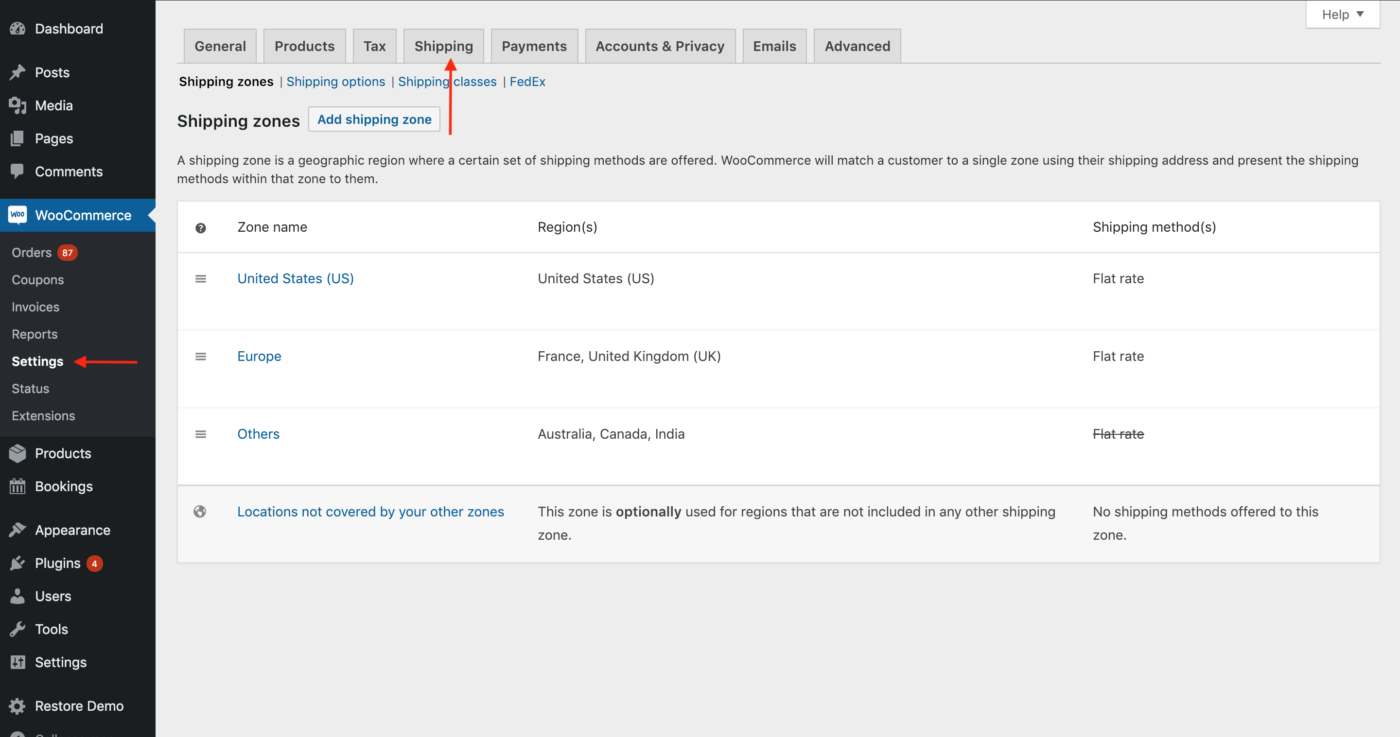Screen dimensions: 1400x737
Task: Click the Restore Demo gear icon
Action: click(18, 705)
